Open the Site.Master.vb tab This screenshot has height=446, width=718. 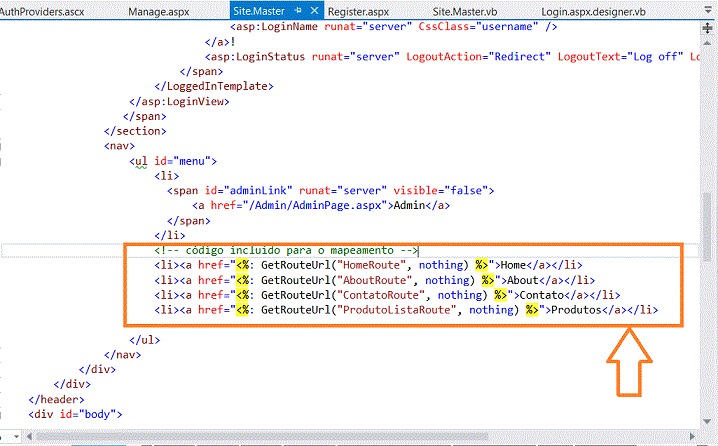click(465, 12)
